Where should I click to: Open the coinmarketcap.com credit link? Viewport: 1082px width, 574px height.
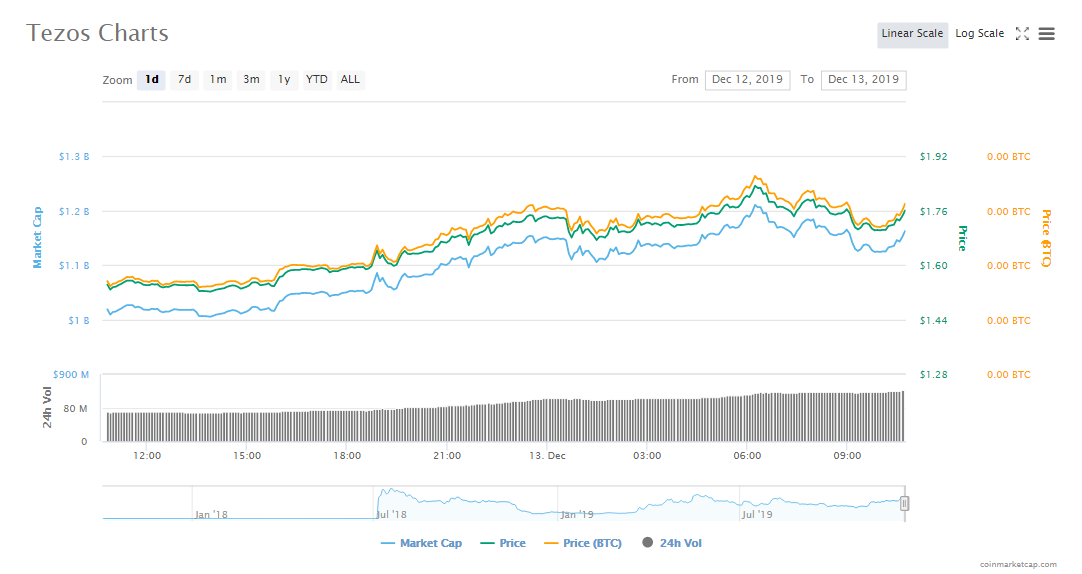tap(1018, 564)
